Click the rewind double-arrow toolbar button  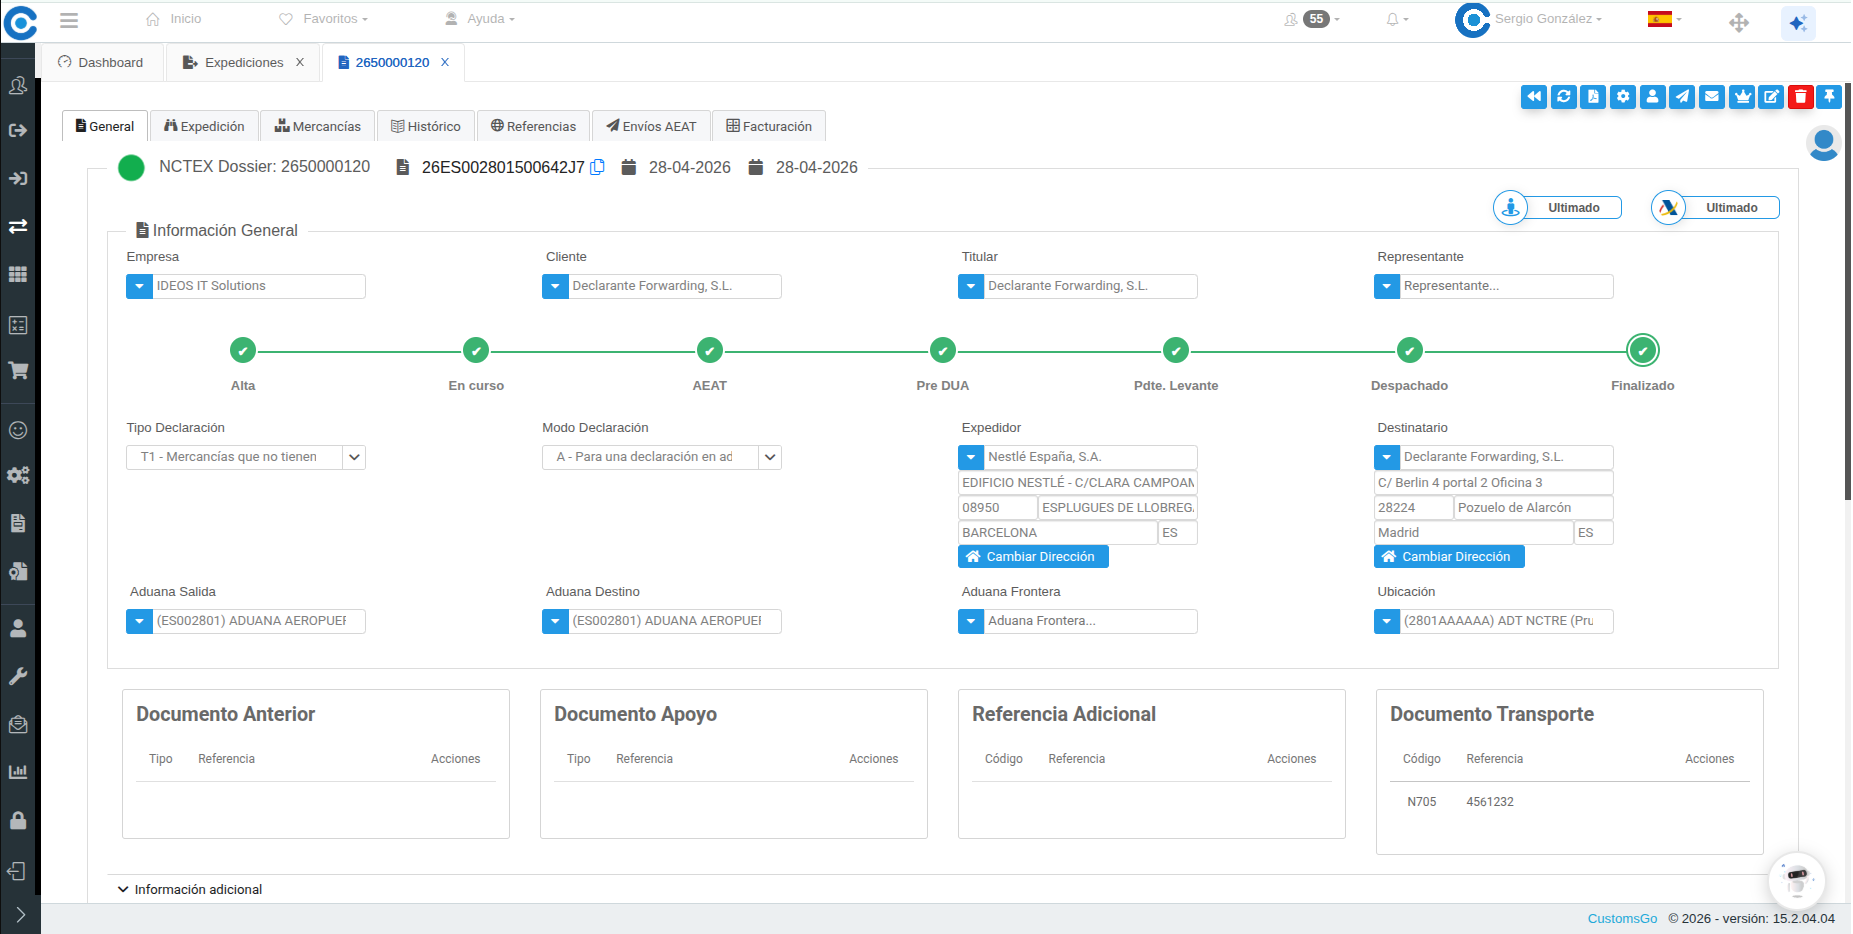[1534, 97]
